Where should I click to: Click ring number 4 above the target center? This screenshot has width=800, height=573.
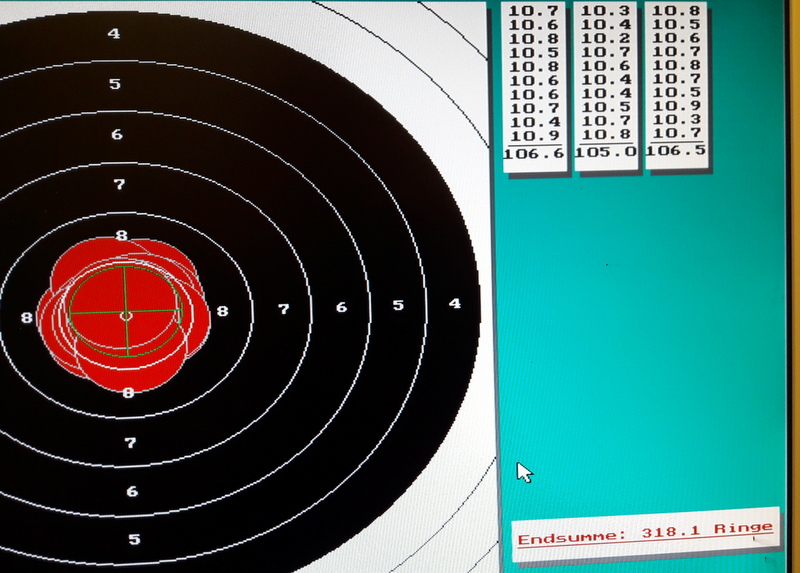pos(114,34)
